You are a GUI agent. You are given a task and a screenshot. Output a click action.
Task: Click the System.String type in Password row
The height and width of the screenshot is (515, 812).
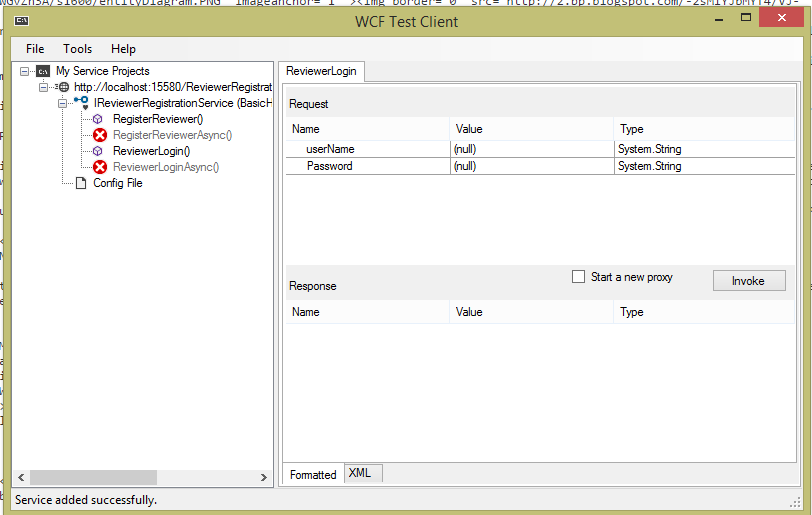coord(704,166)
